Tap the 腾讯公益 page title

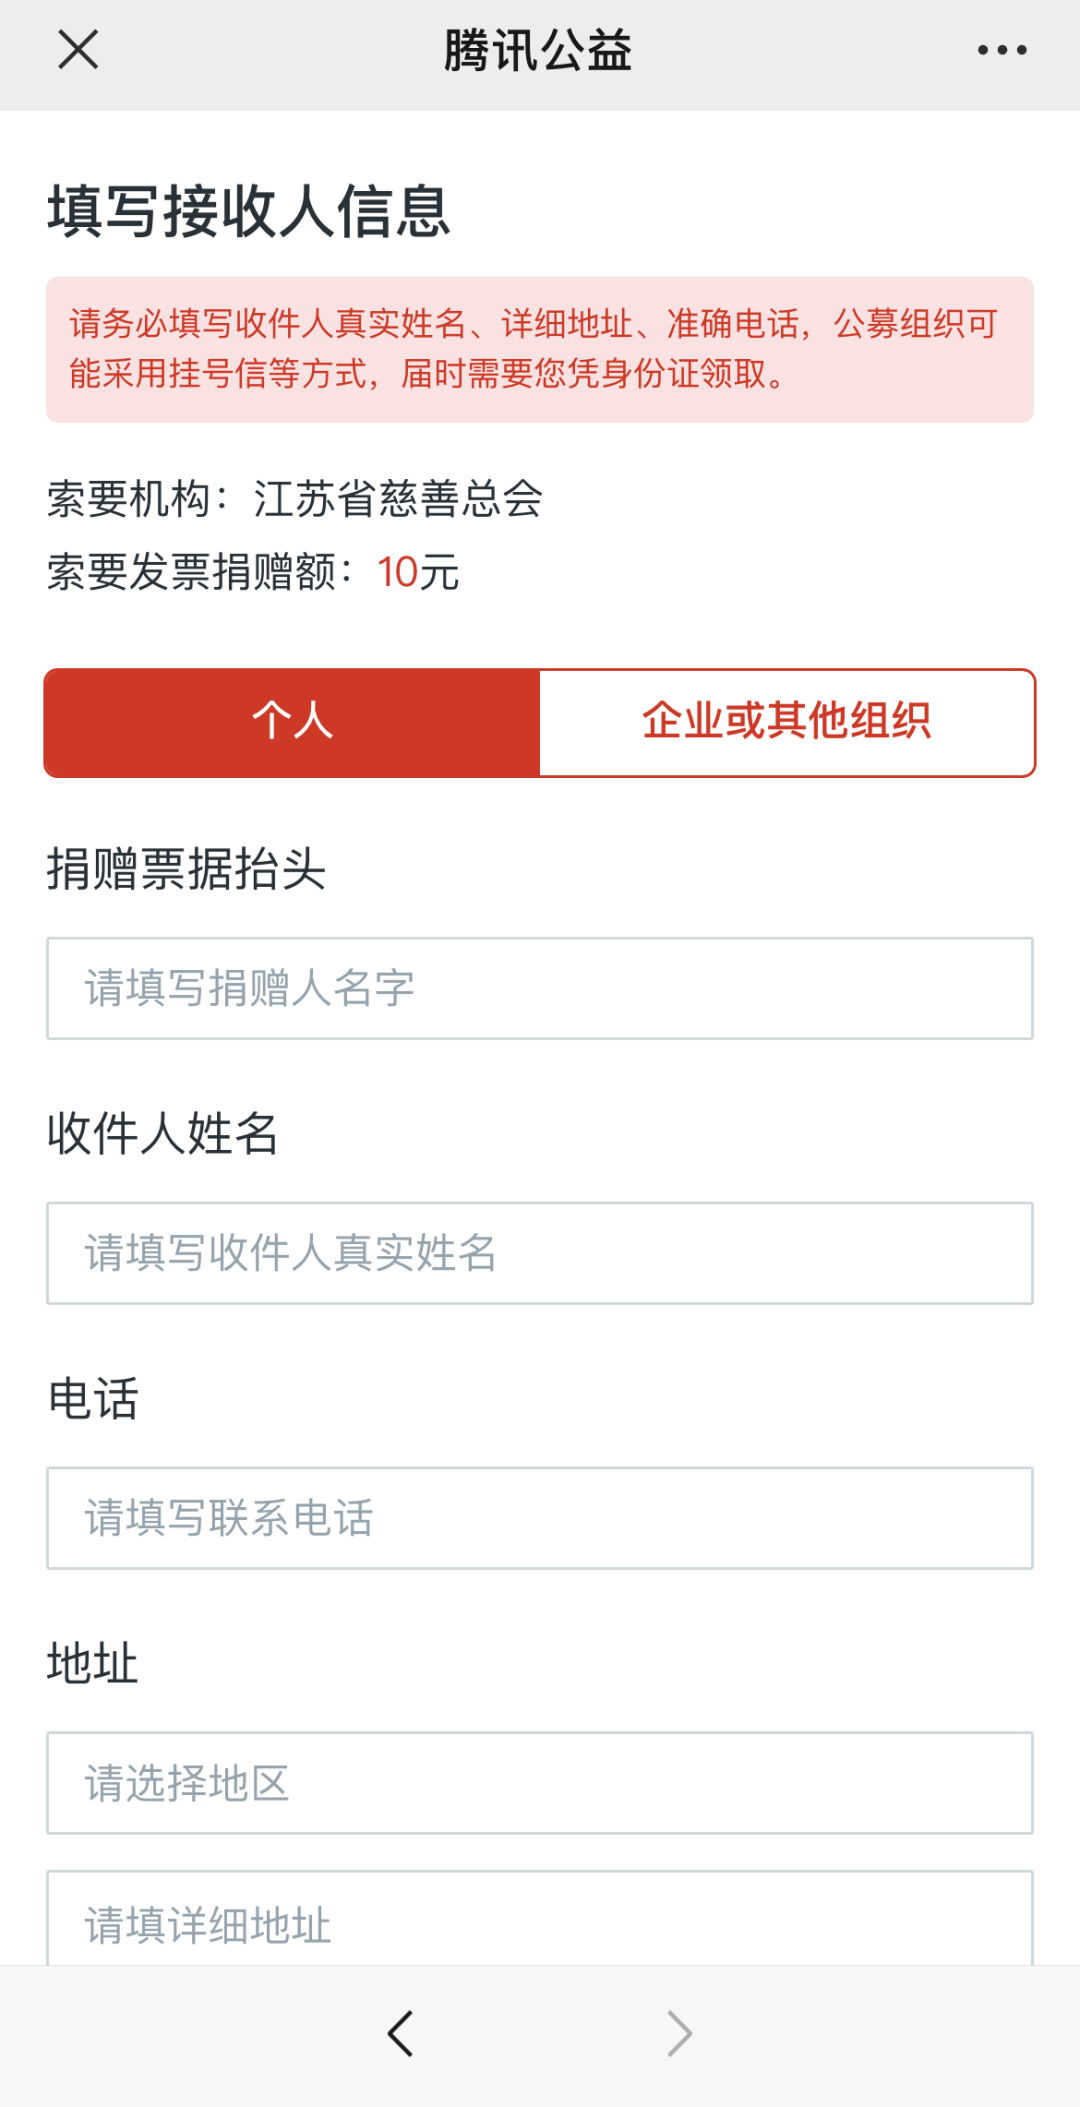538,50
